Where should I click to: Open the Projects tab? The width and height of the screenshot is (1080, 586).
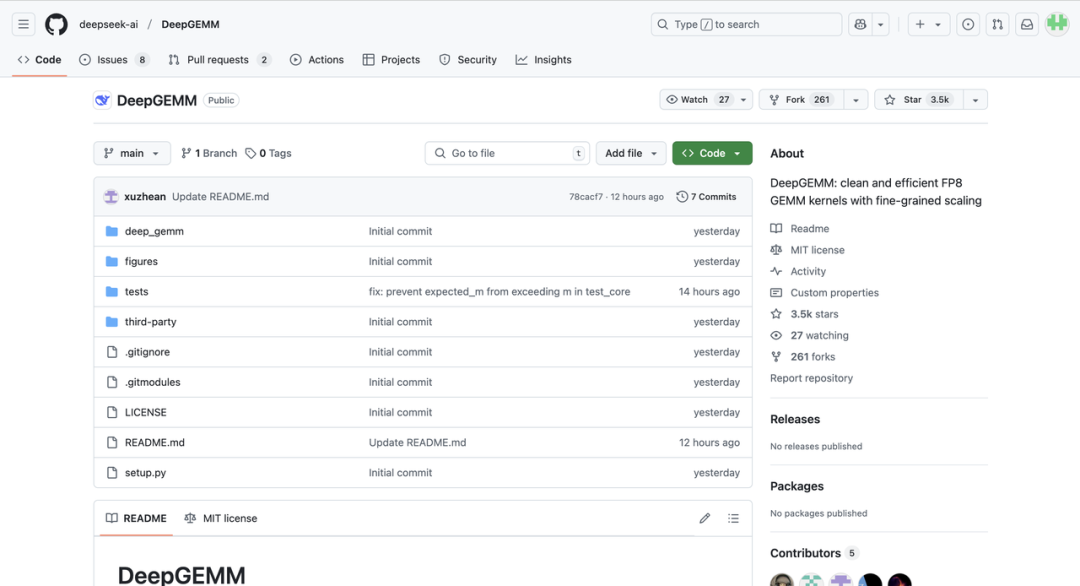click(391, 60)
